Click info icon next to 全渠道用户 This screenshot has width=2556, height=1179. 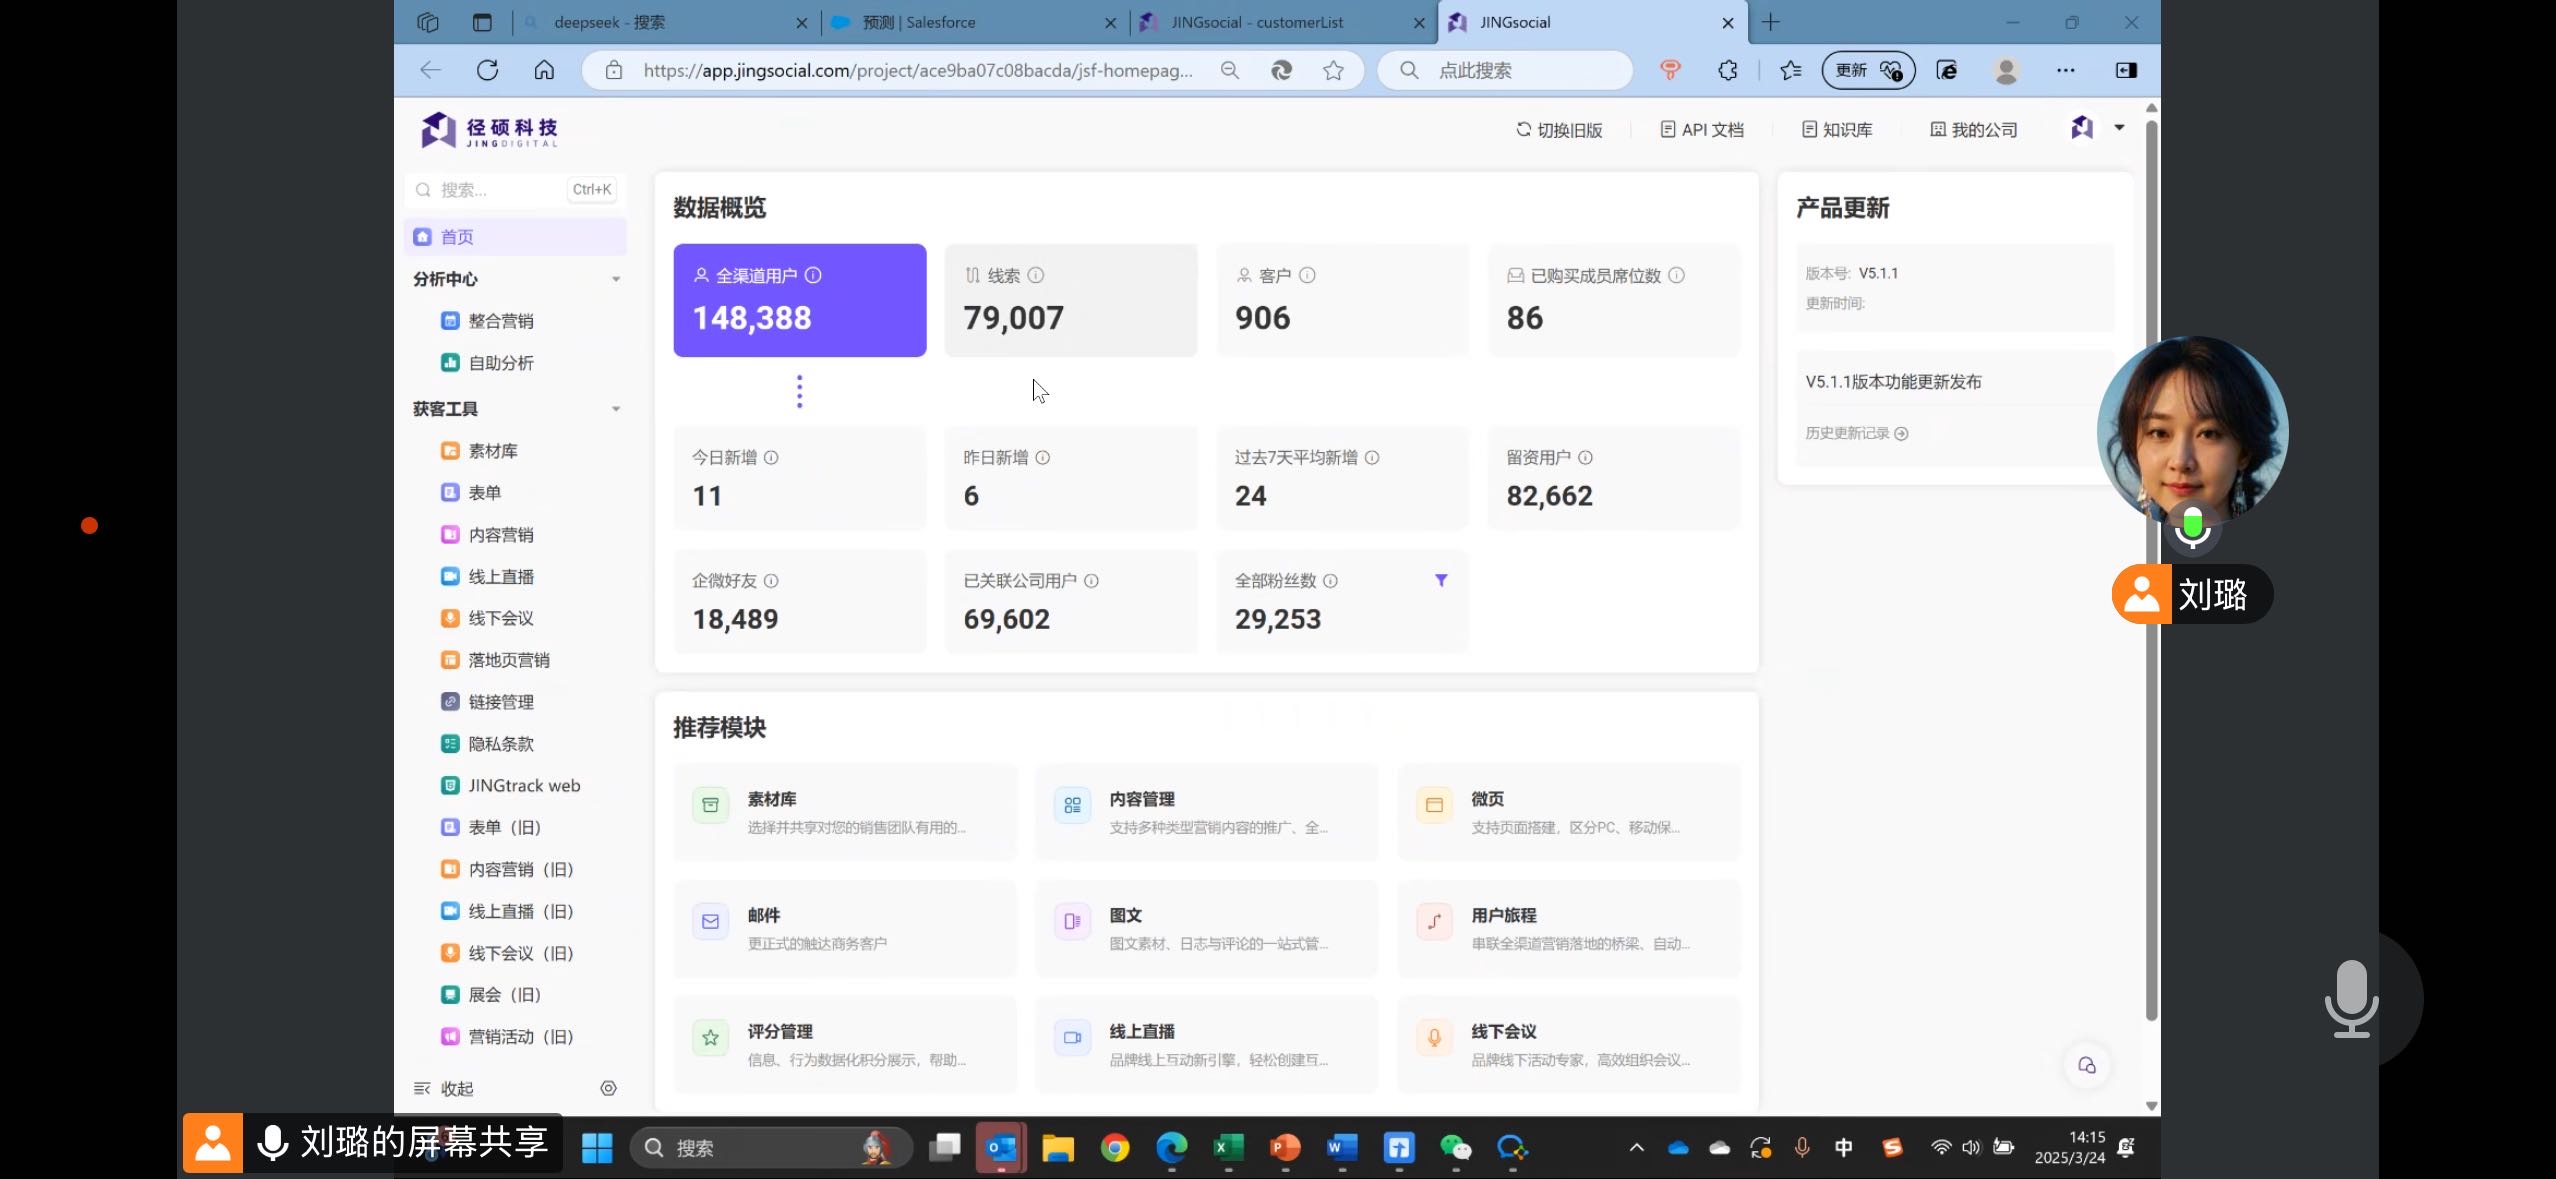pyautogui.click(x=813, y=275)
